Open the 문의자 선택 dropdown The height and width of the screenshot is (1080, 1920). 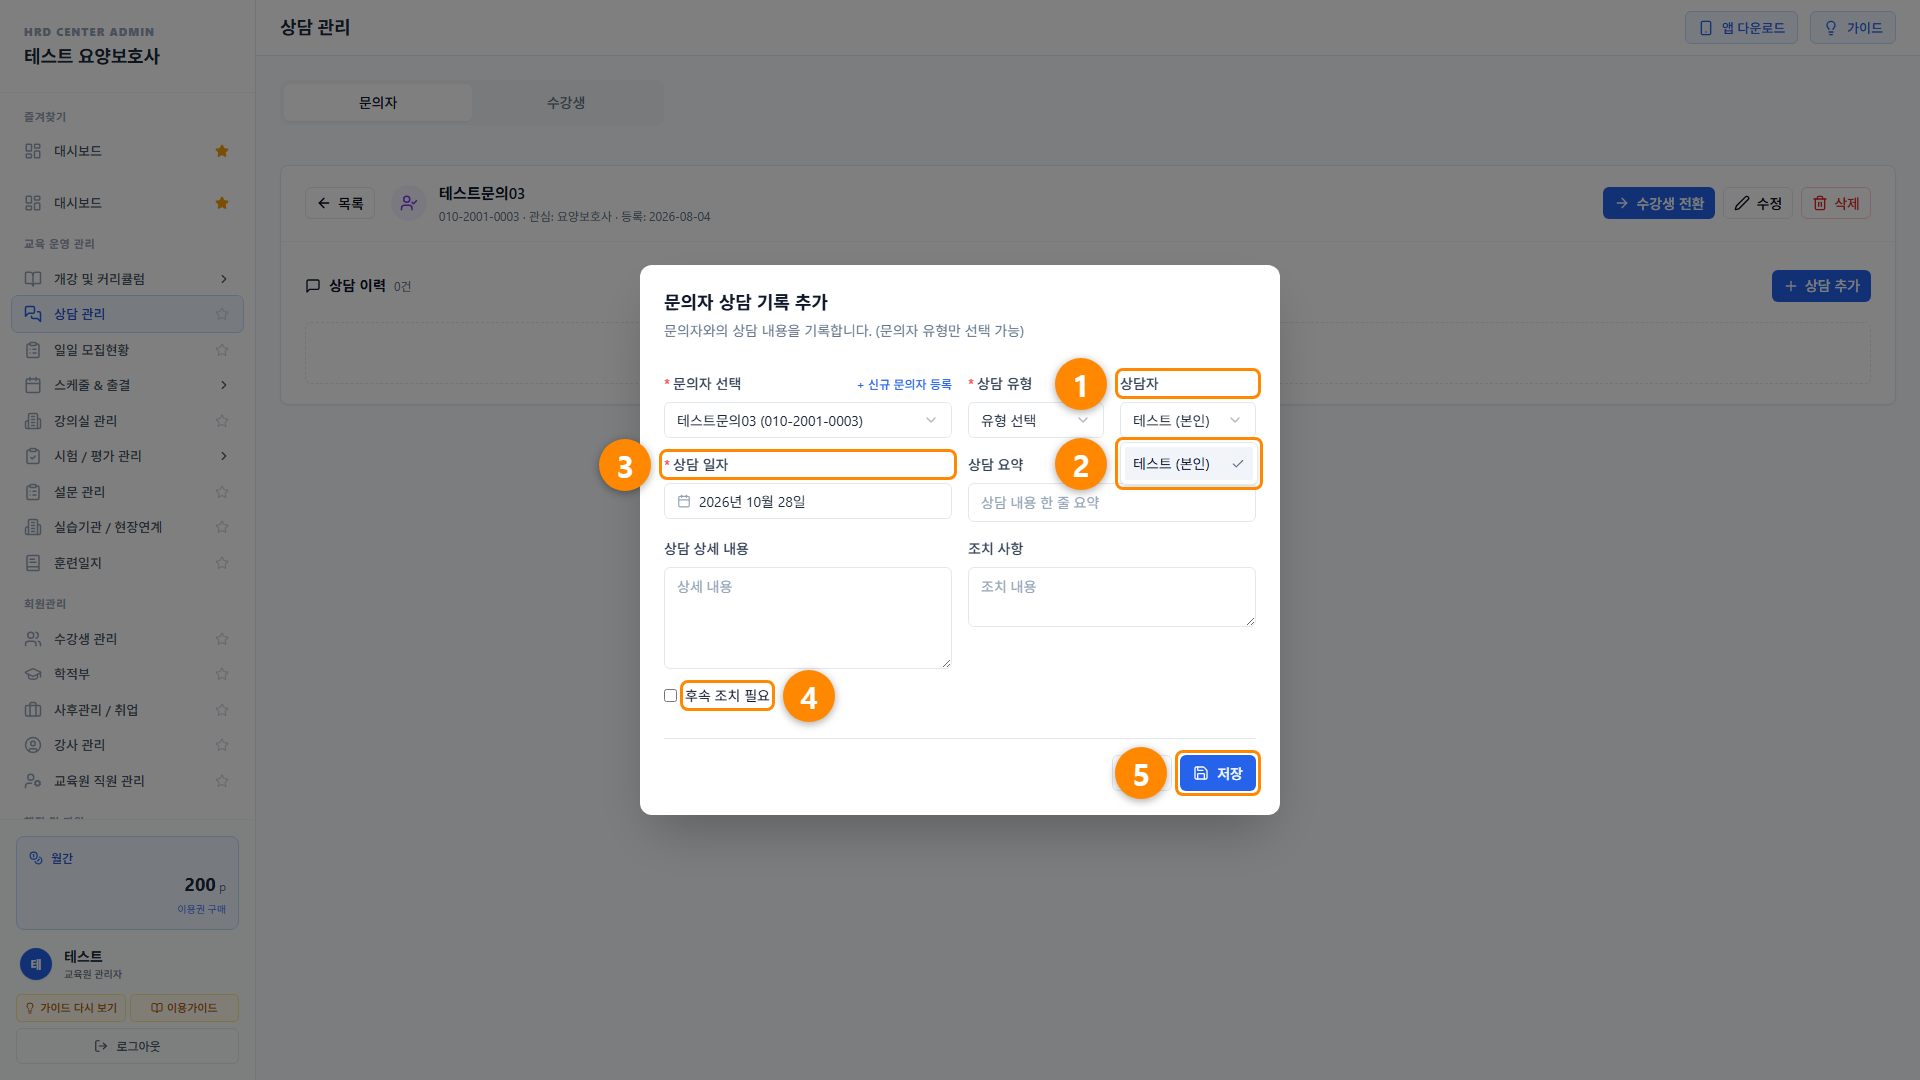(807, 421)
